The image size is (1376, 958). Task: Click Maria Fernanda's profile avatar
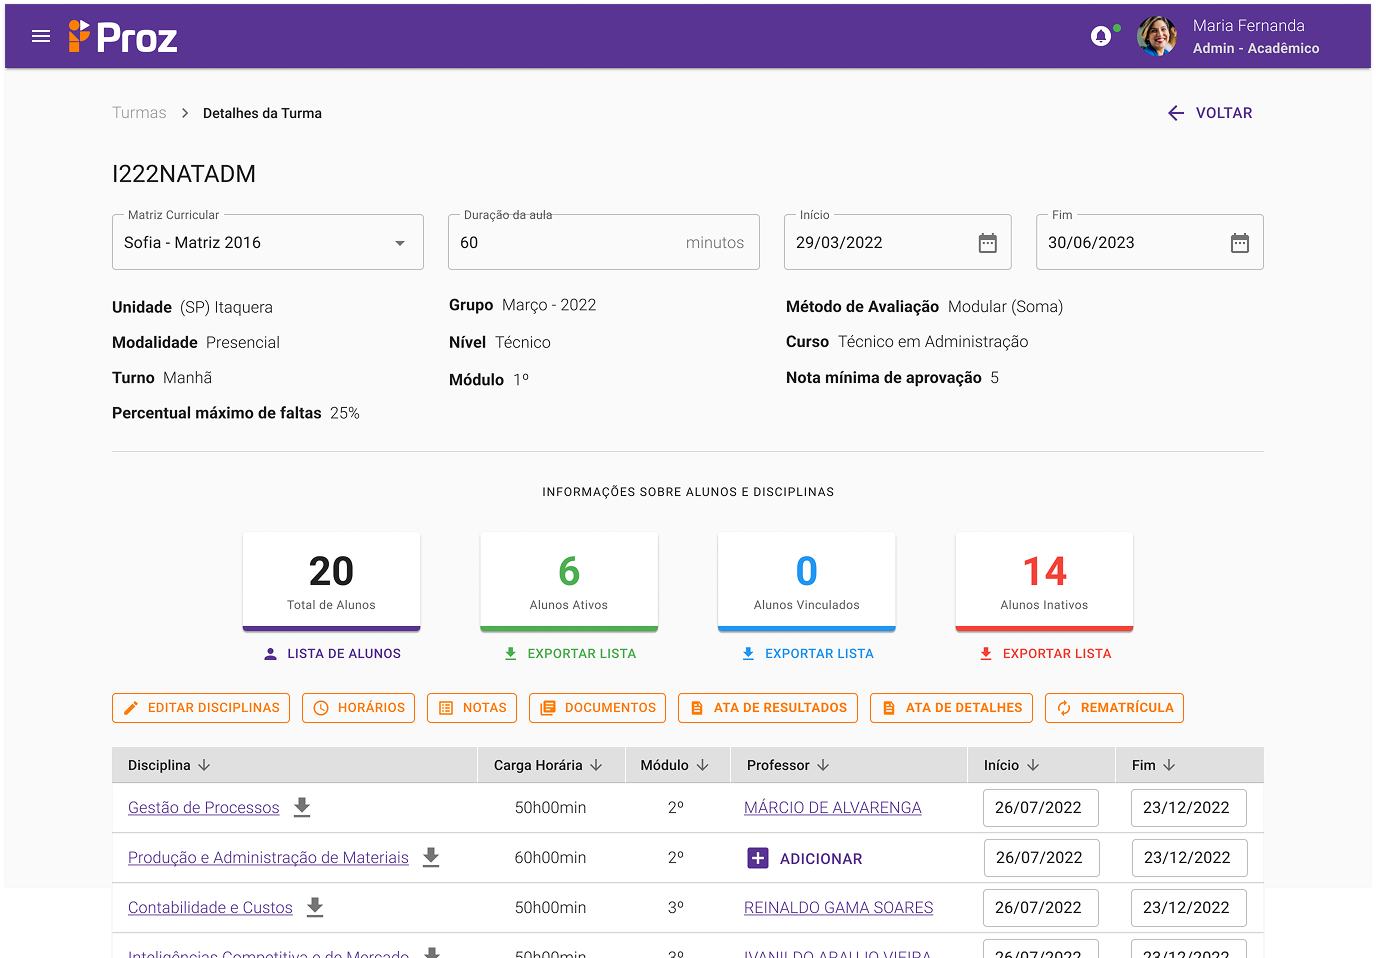point(1157,37)
